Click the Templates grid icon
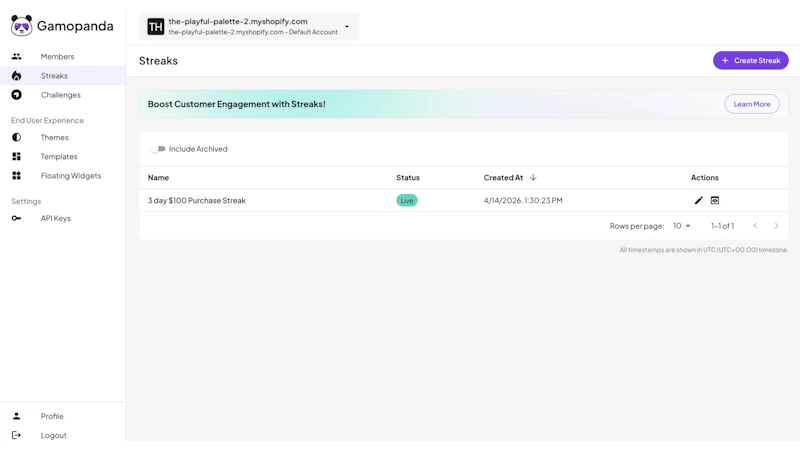The image size is (800, 450). click(16, 157)
